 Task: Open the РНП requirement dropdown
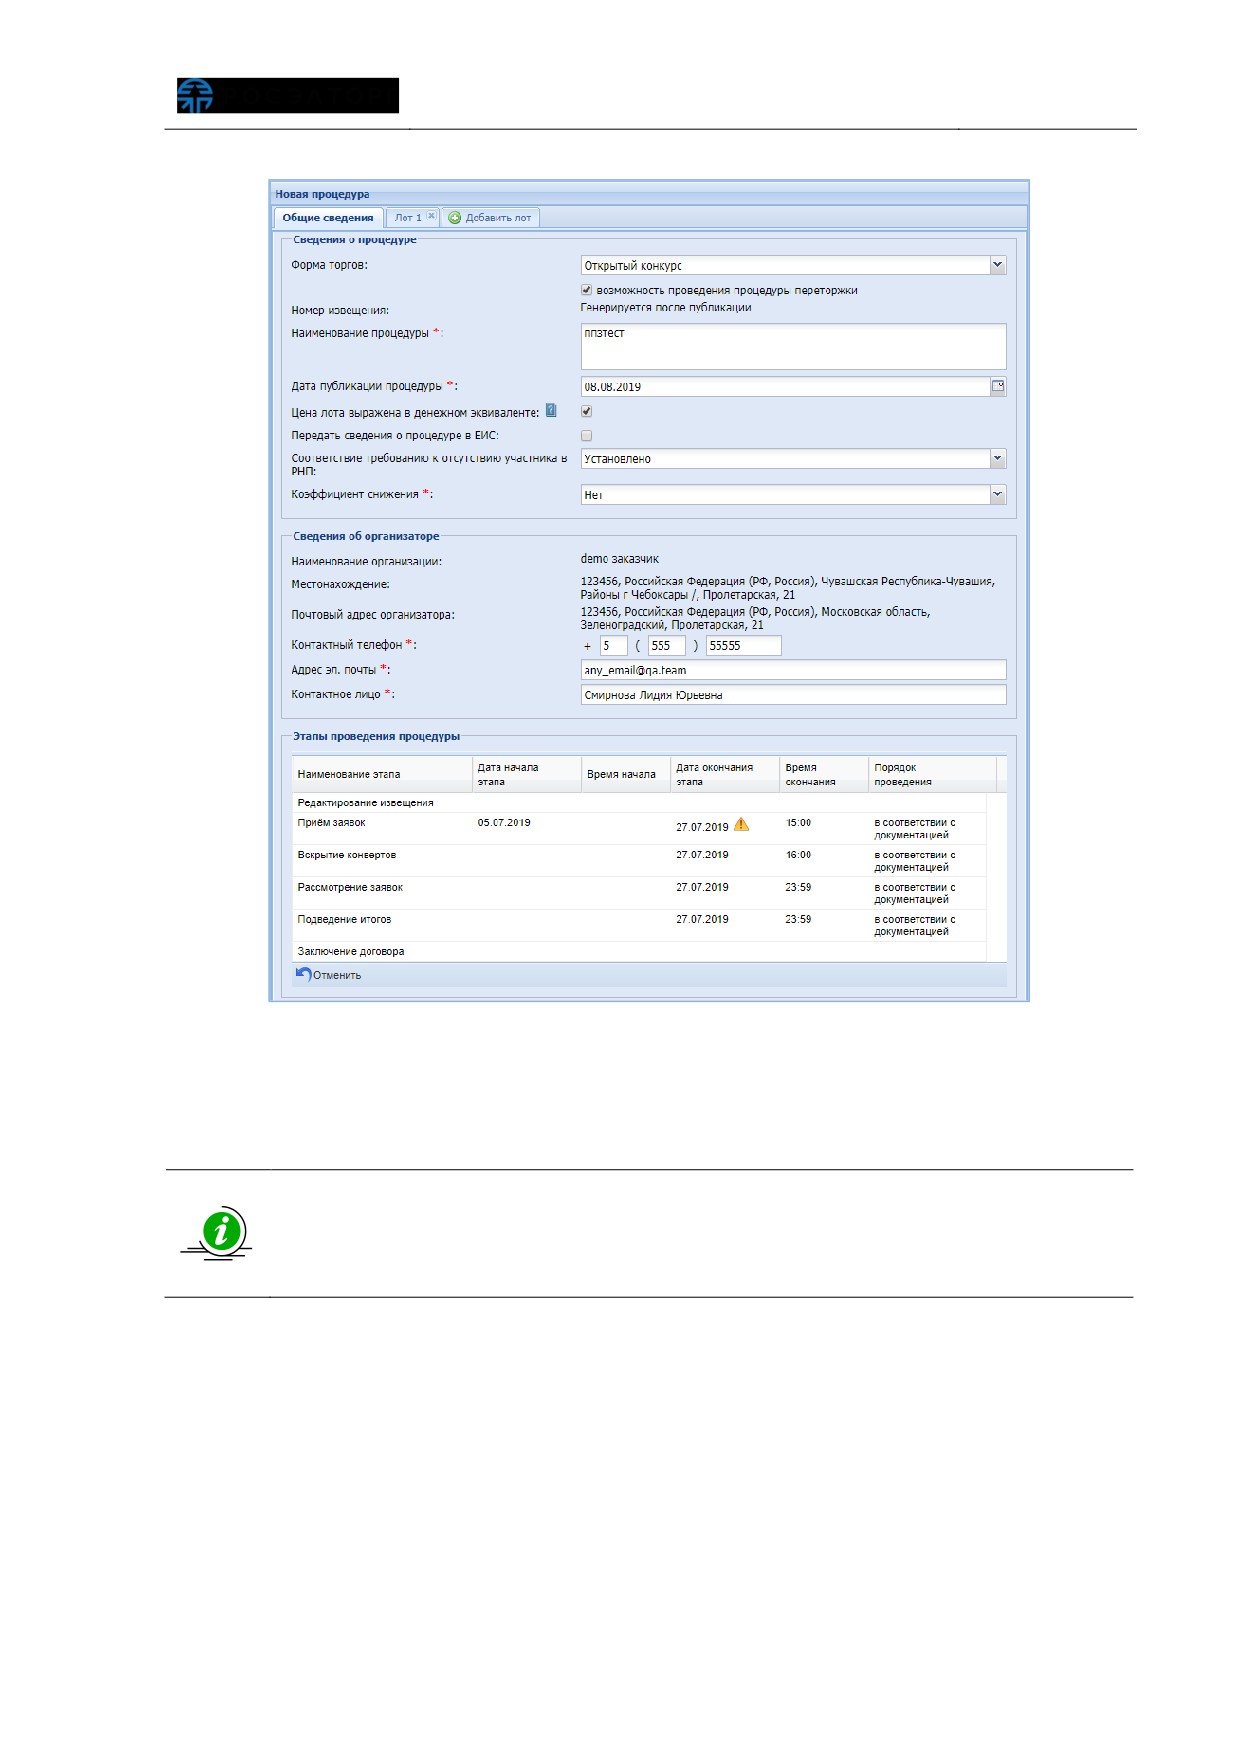[998, 458]
